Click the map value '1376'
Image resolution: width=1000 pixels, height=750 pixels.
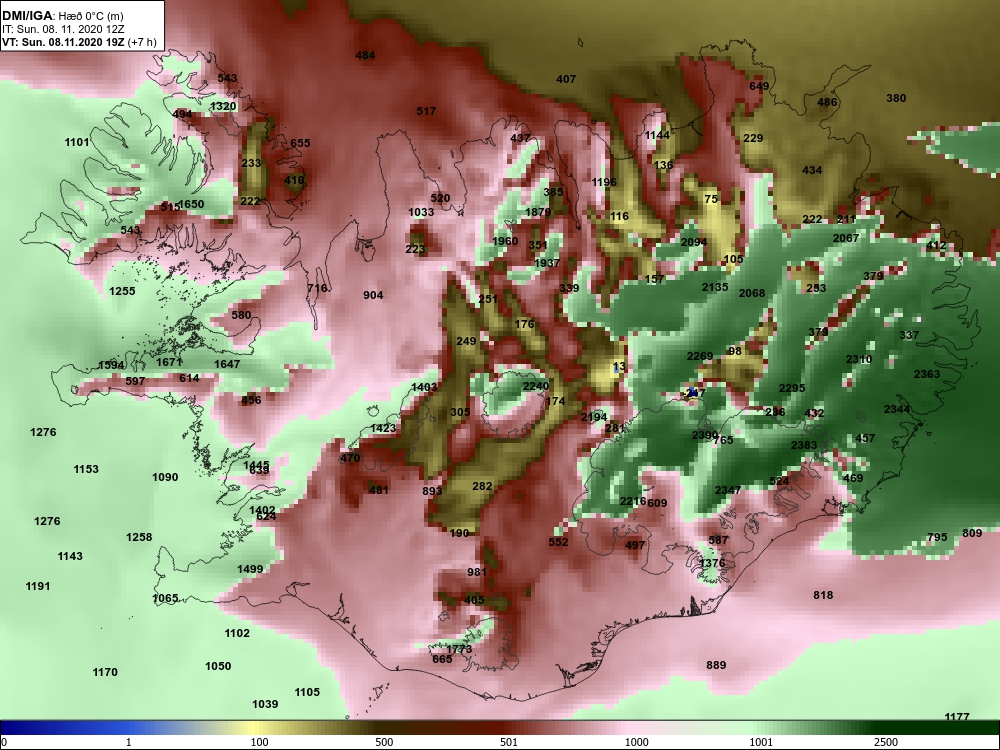pyautogui.click(x=712, y=563)
